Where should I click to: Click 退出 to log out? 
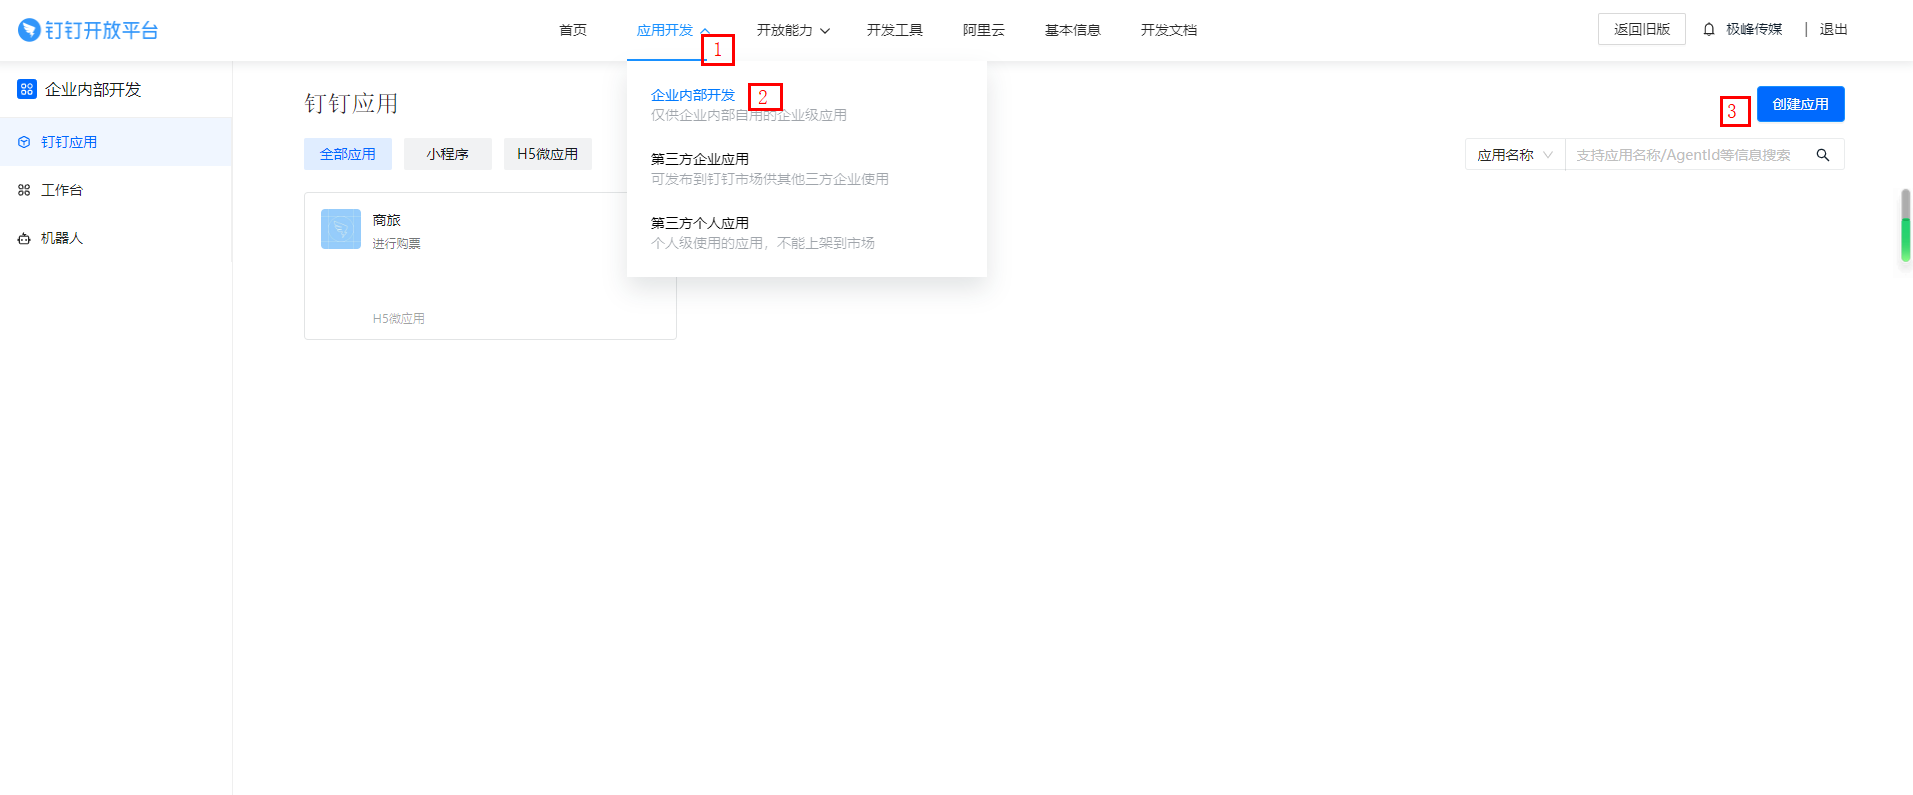pos(1833,29)
